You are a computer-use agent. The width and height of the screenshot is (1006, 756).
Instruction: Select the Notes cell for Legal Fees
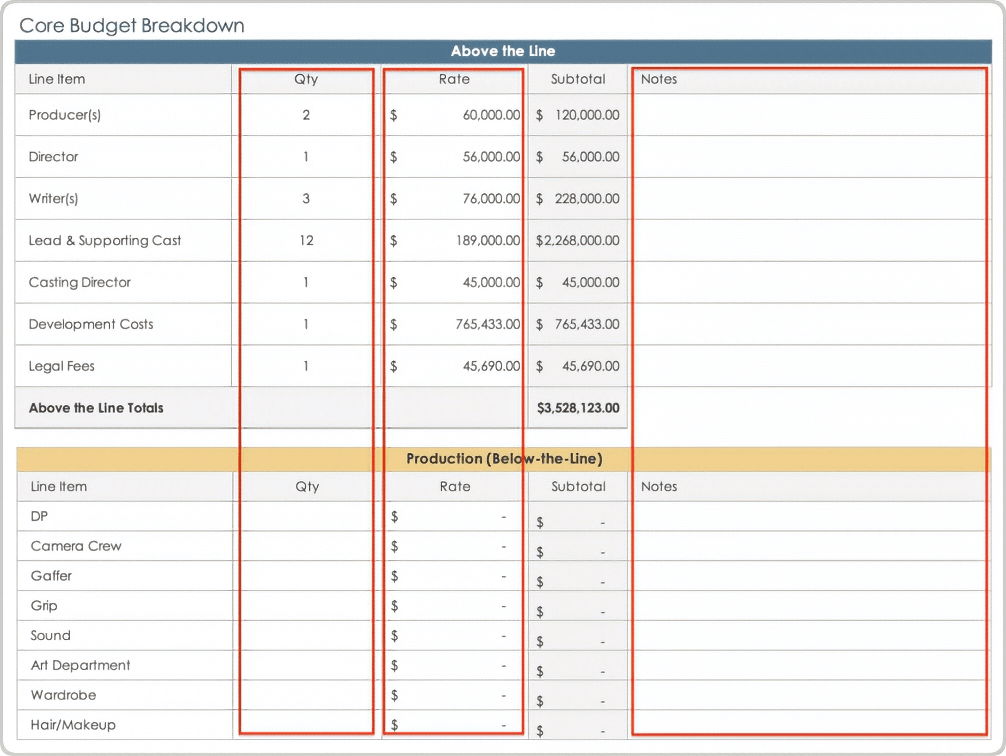point(810,367)
